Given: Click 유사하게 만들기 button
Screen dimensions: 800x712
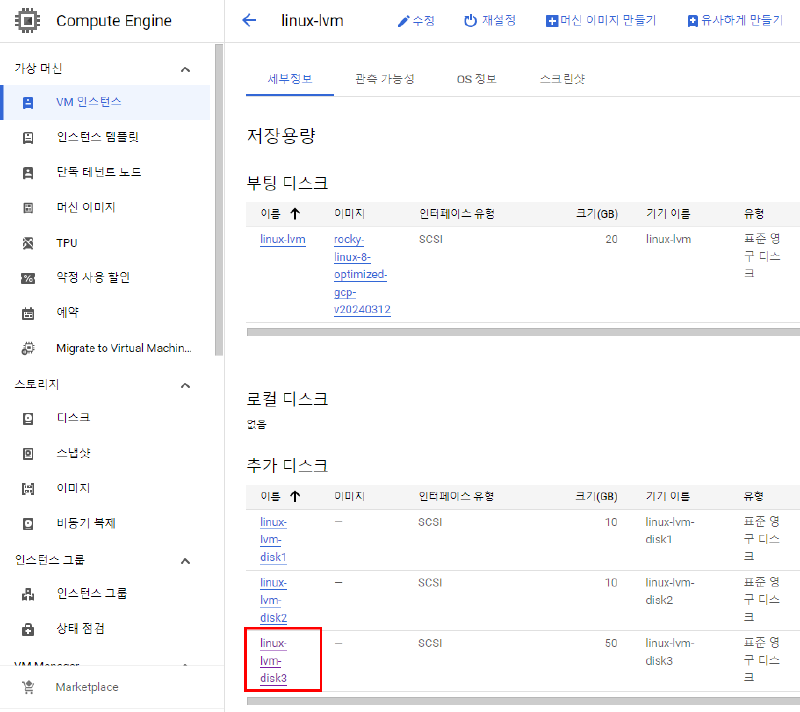Looking at the screenshot, I should (735, 21).
